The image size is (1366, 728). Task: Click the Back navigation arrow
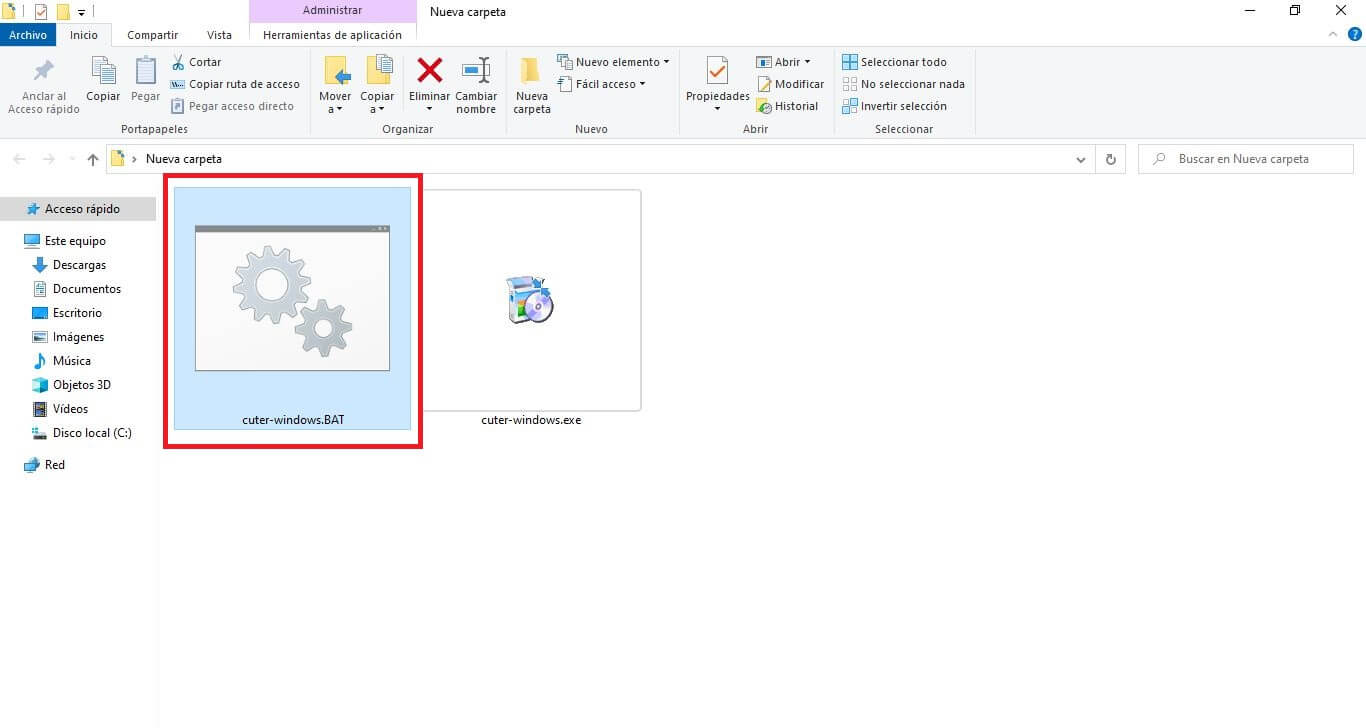[x=20, y=159]
